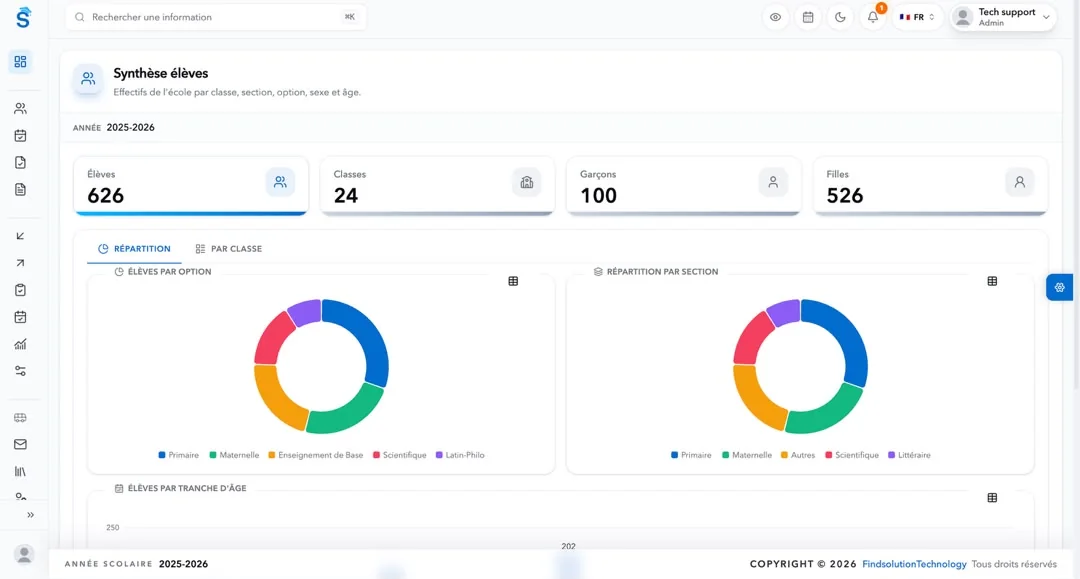Click the floating blue gear settings button

coord(1059,287)
